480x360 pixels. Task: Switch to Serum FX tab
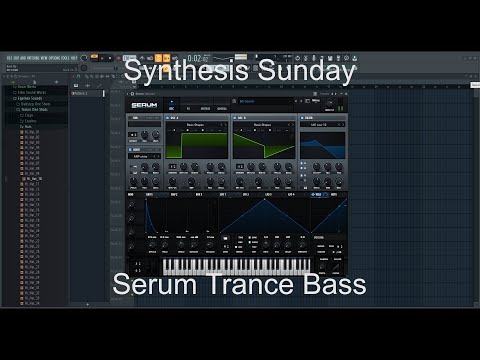188,108
